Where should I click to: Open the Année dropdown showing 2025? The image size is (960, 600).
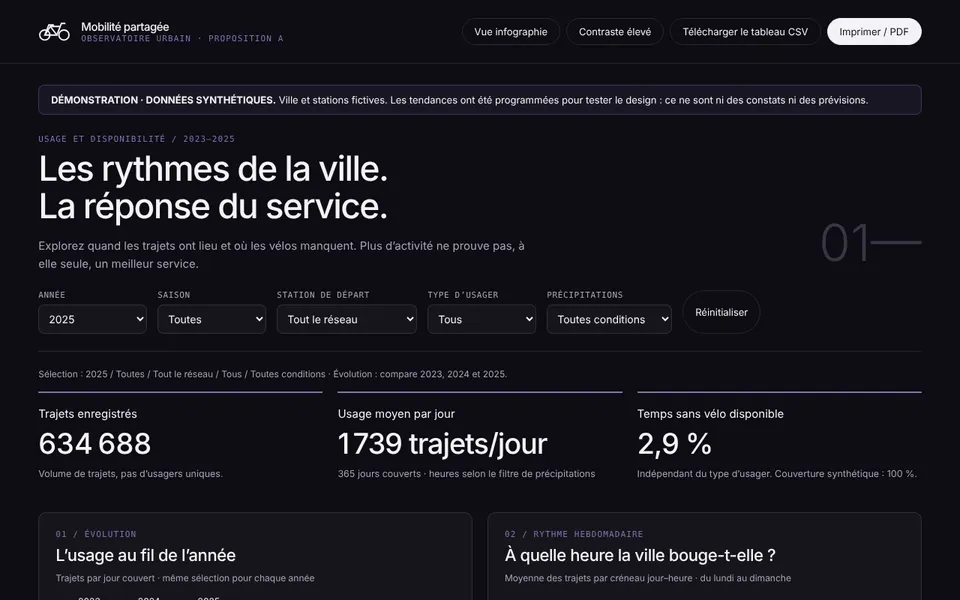point(92,319)
